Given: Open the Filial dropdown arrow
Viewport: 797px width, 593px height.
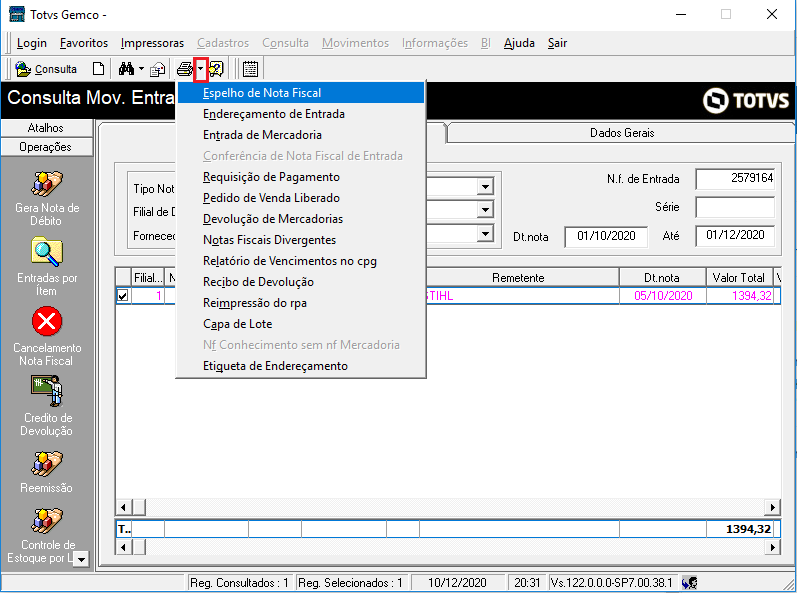Looking at the screenshot, I should pyautogui.click(x=485, y=209).
